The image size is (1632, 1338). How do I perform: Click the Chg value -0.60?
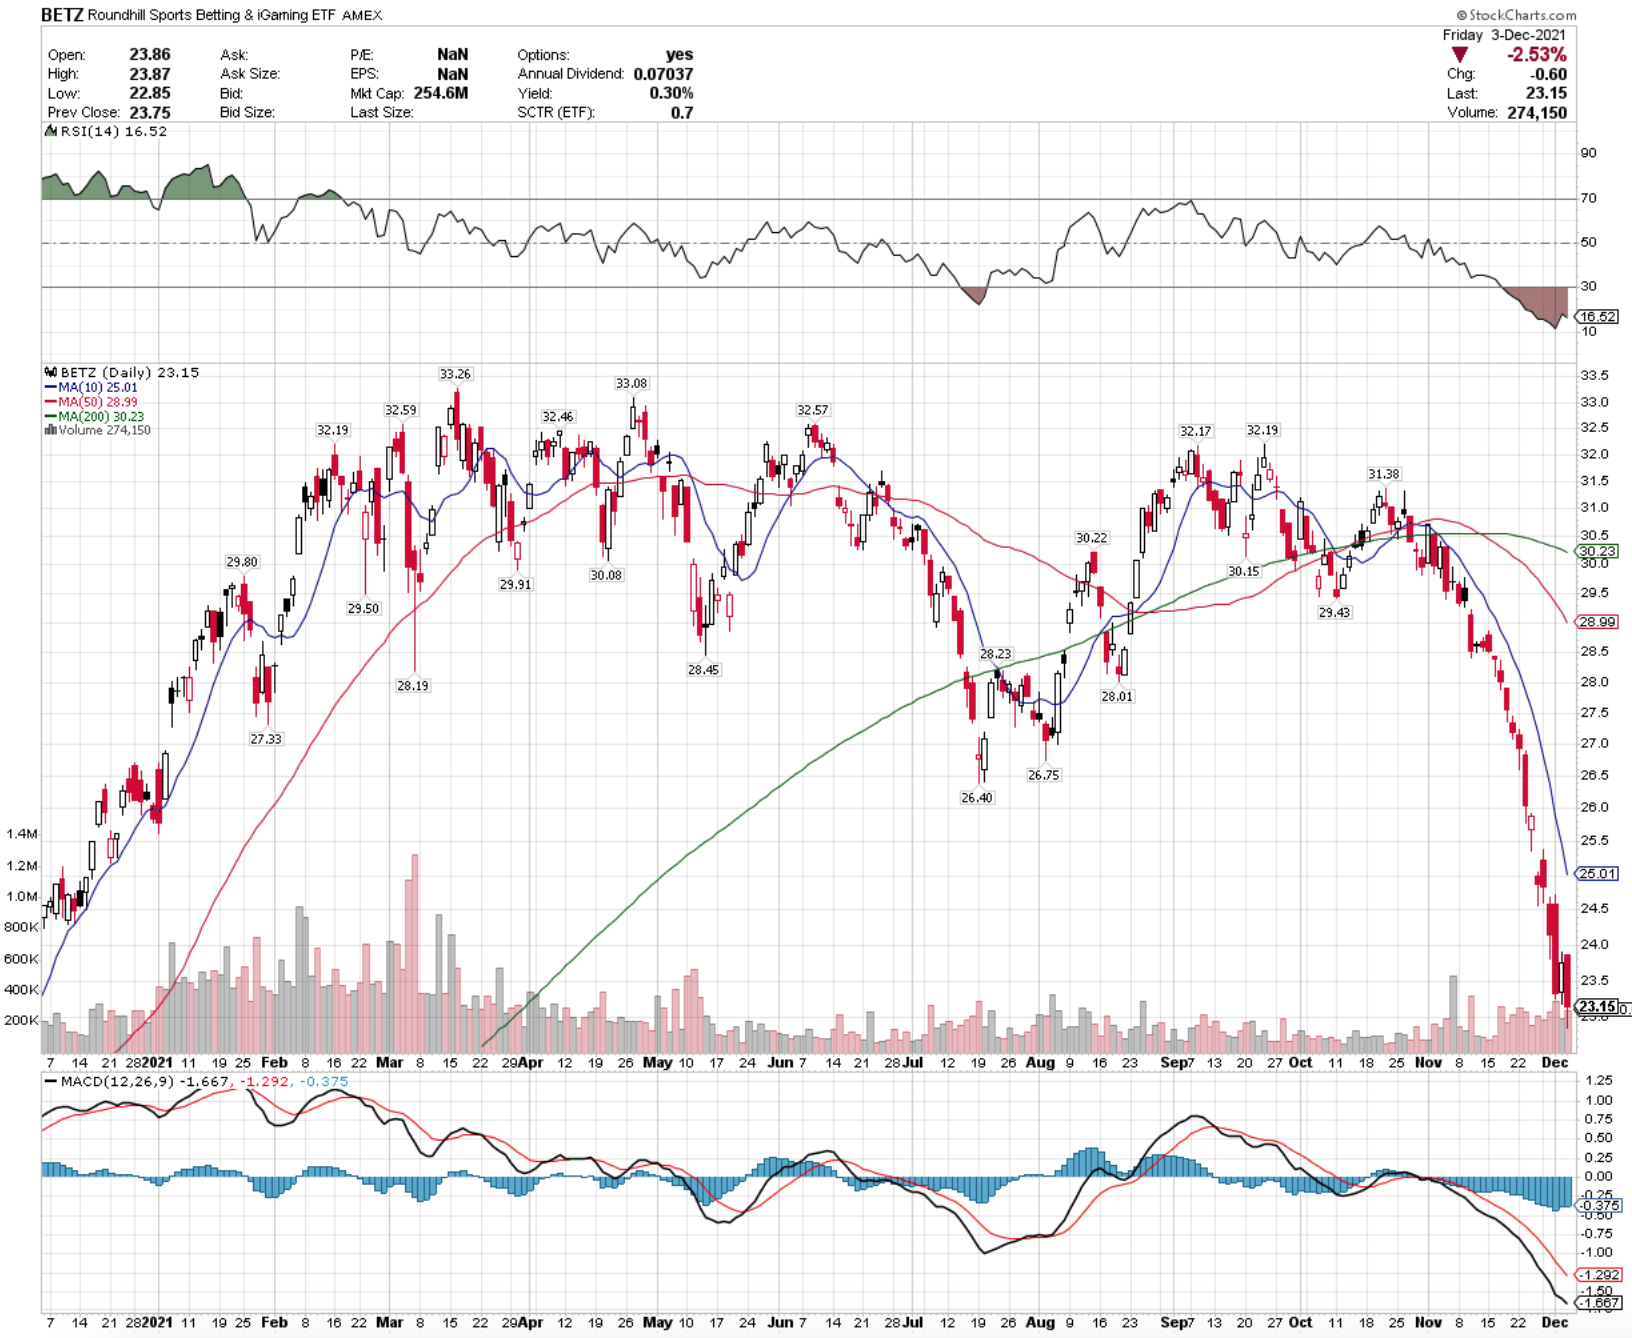[1549, 74]
